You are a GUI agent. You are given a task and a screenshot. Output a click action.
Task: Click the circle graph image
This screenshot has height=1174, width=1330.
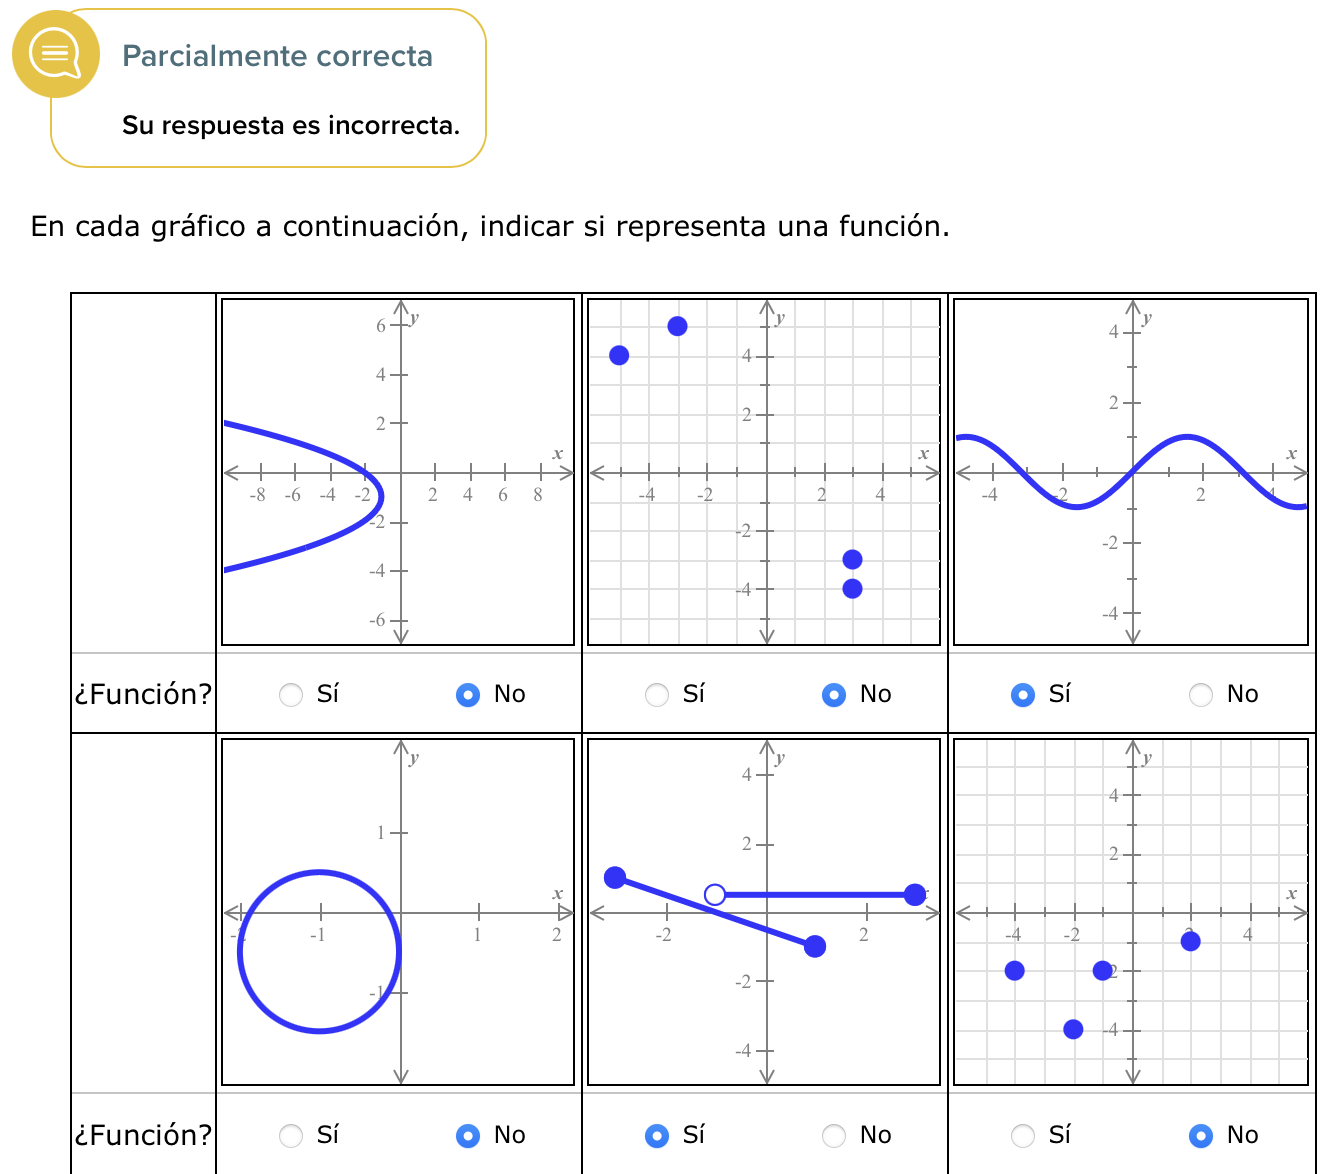click(x=398, y=912)
